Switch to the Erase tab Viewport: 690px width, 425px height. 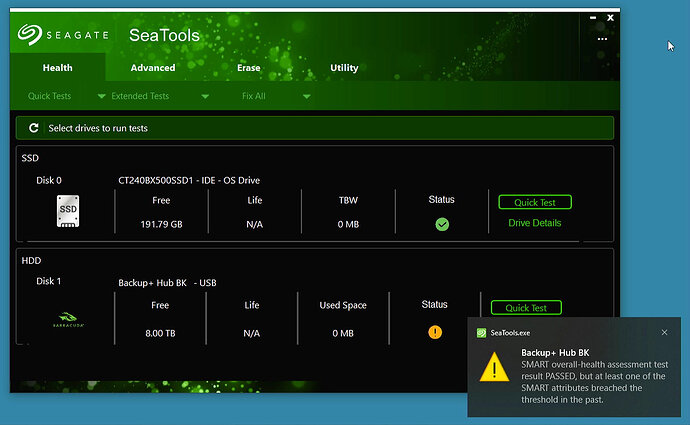pos(248,68)
